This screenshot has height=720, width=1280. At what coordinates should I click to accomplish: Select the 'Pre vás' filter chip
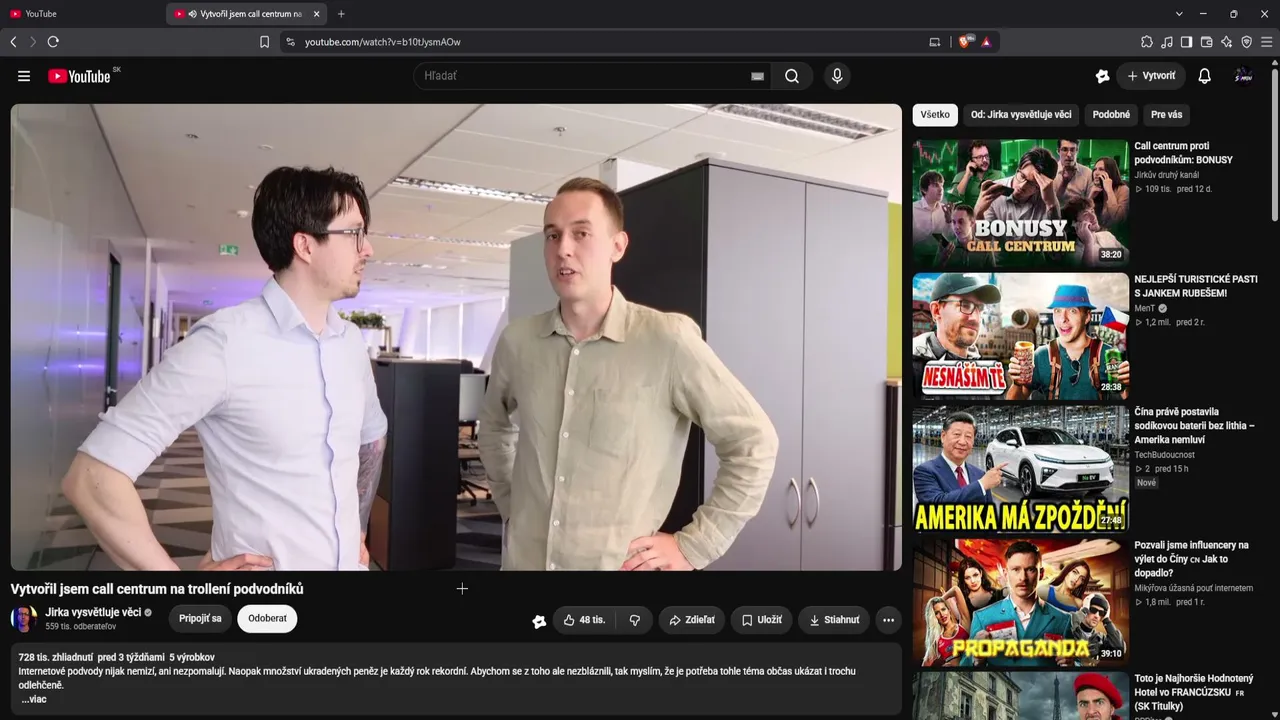click(x=1166, y=115)
